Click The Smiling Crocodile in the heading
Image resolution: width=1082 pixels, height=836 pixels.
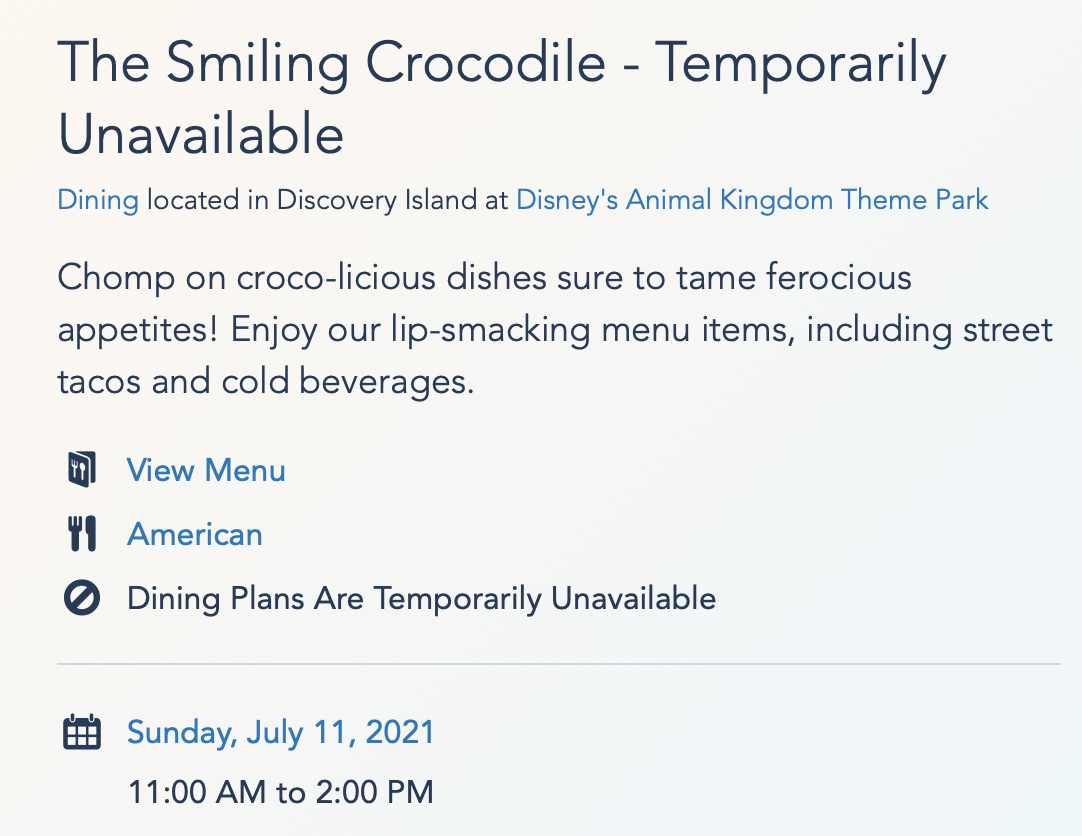coord(331,63)
